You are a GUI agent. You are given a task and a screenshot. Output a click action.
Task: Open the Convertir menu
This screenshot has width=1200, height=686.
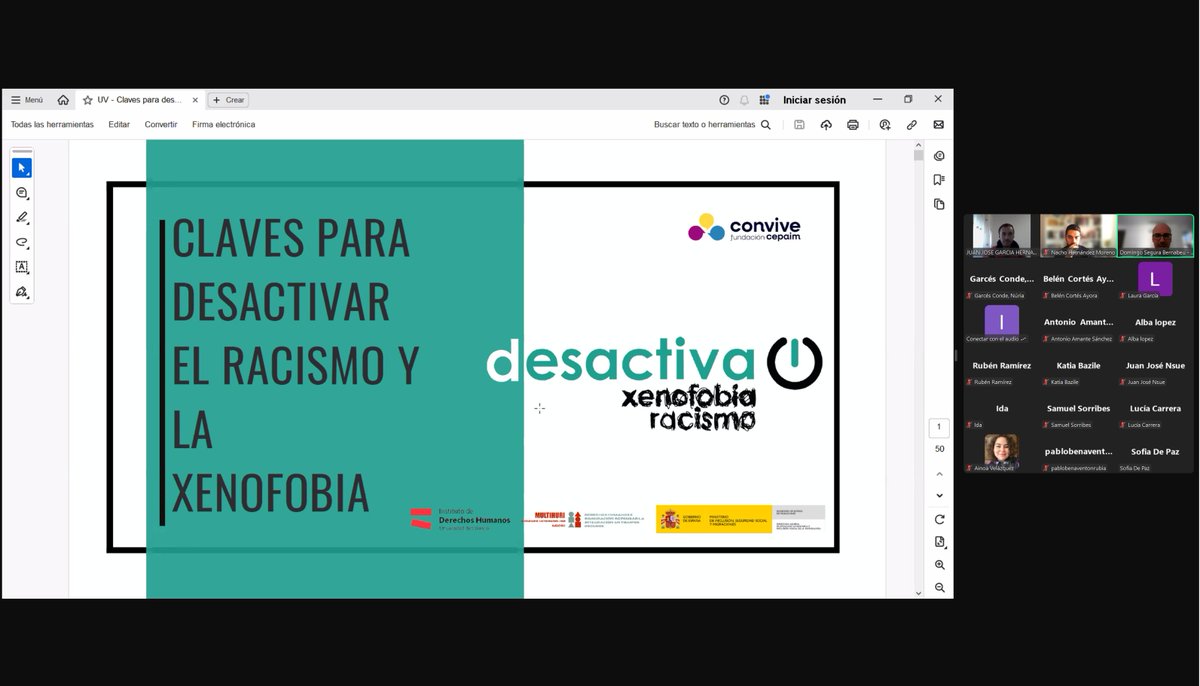[161, 125]
